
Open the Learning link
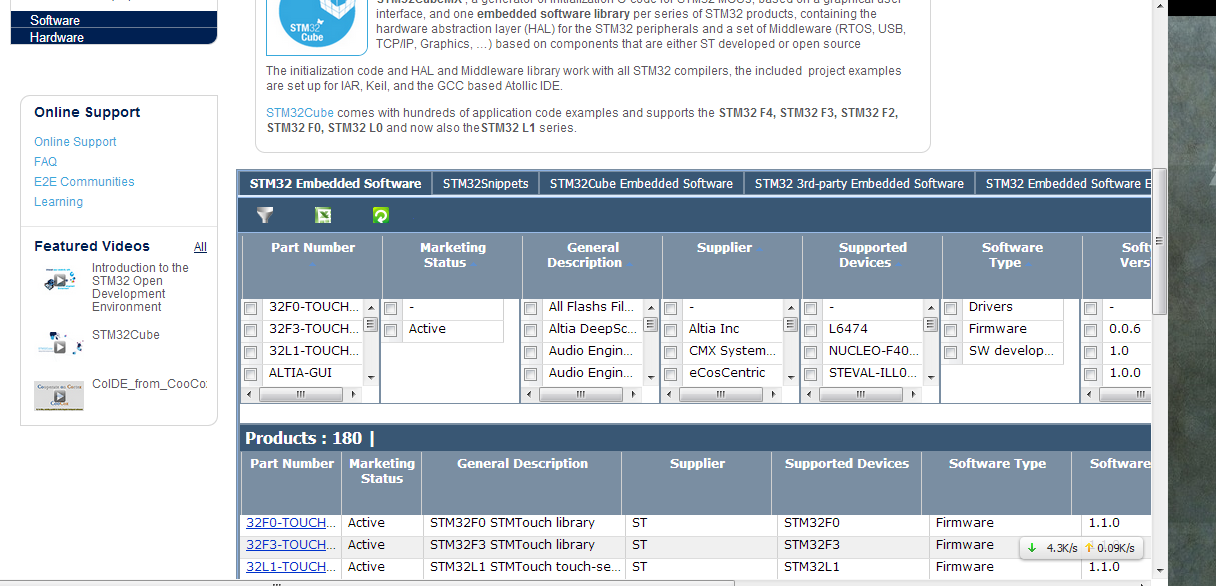[58, 202]
